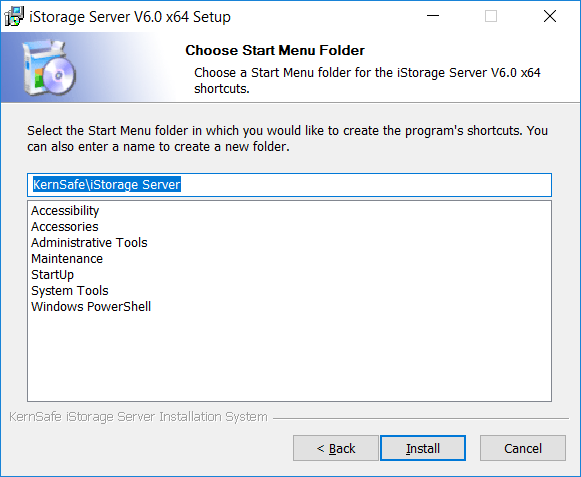Choose the Administrative Tools folder
This screenshot has height=477, width=581.
(x=89, y=242)
